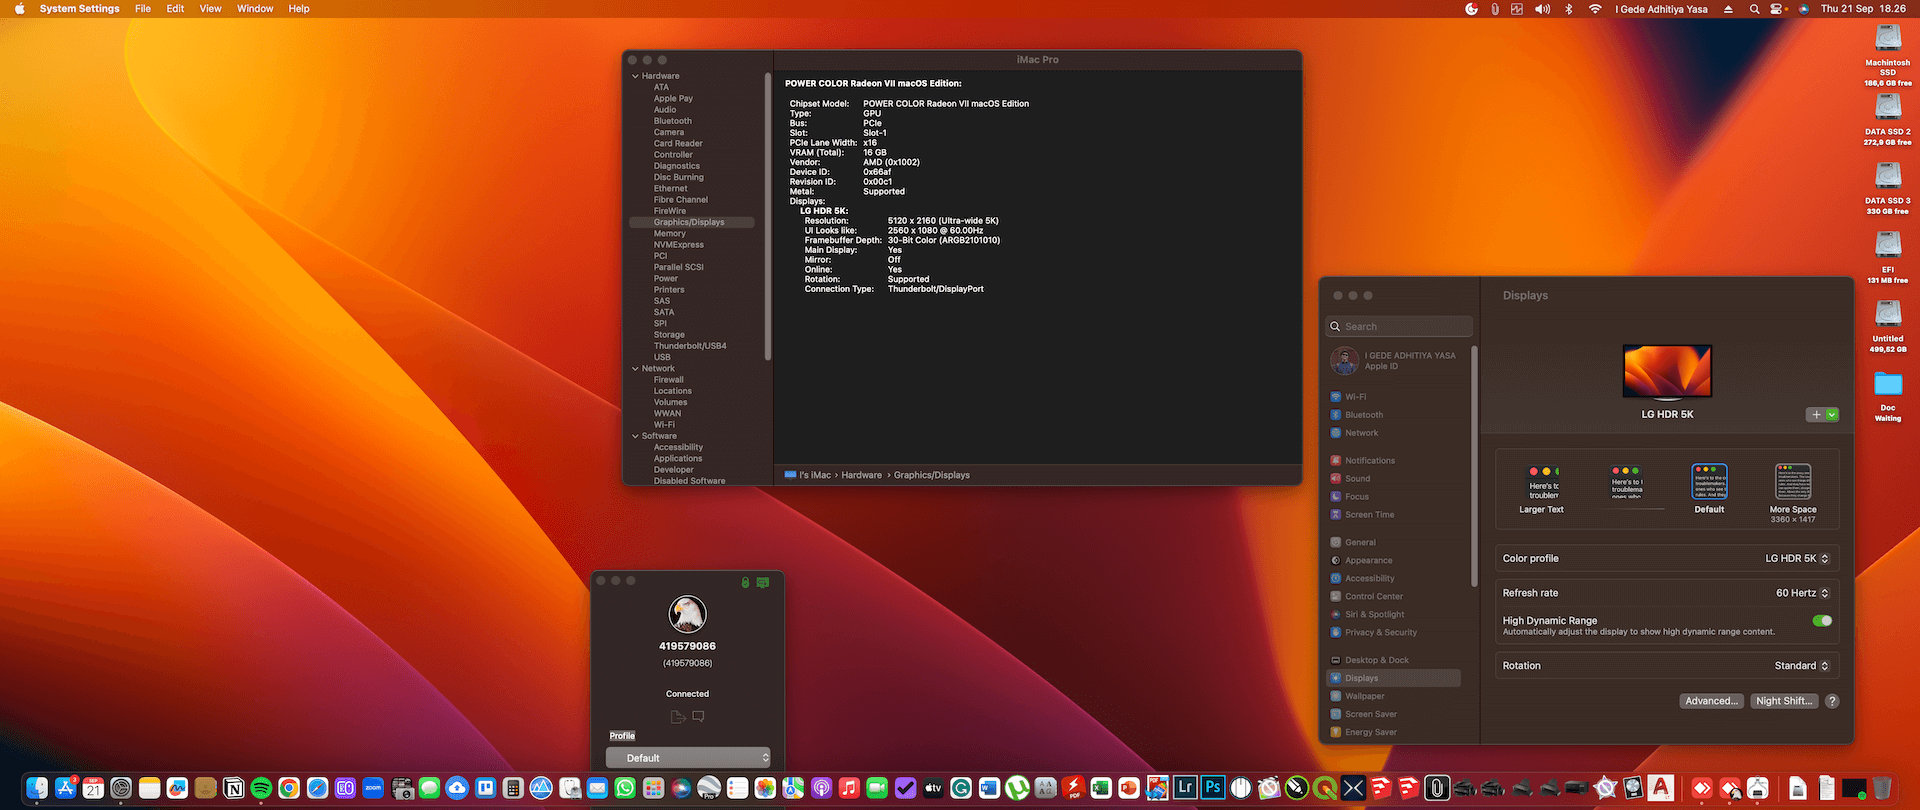Click the Search field in System Settings

tap(1399, 327)
